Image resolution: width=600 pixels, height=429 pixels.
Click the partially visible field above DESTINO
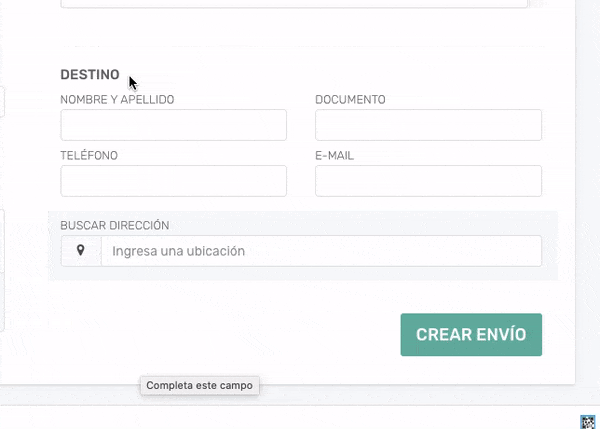click(294, 4)
